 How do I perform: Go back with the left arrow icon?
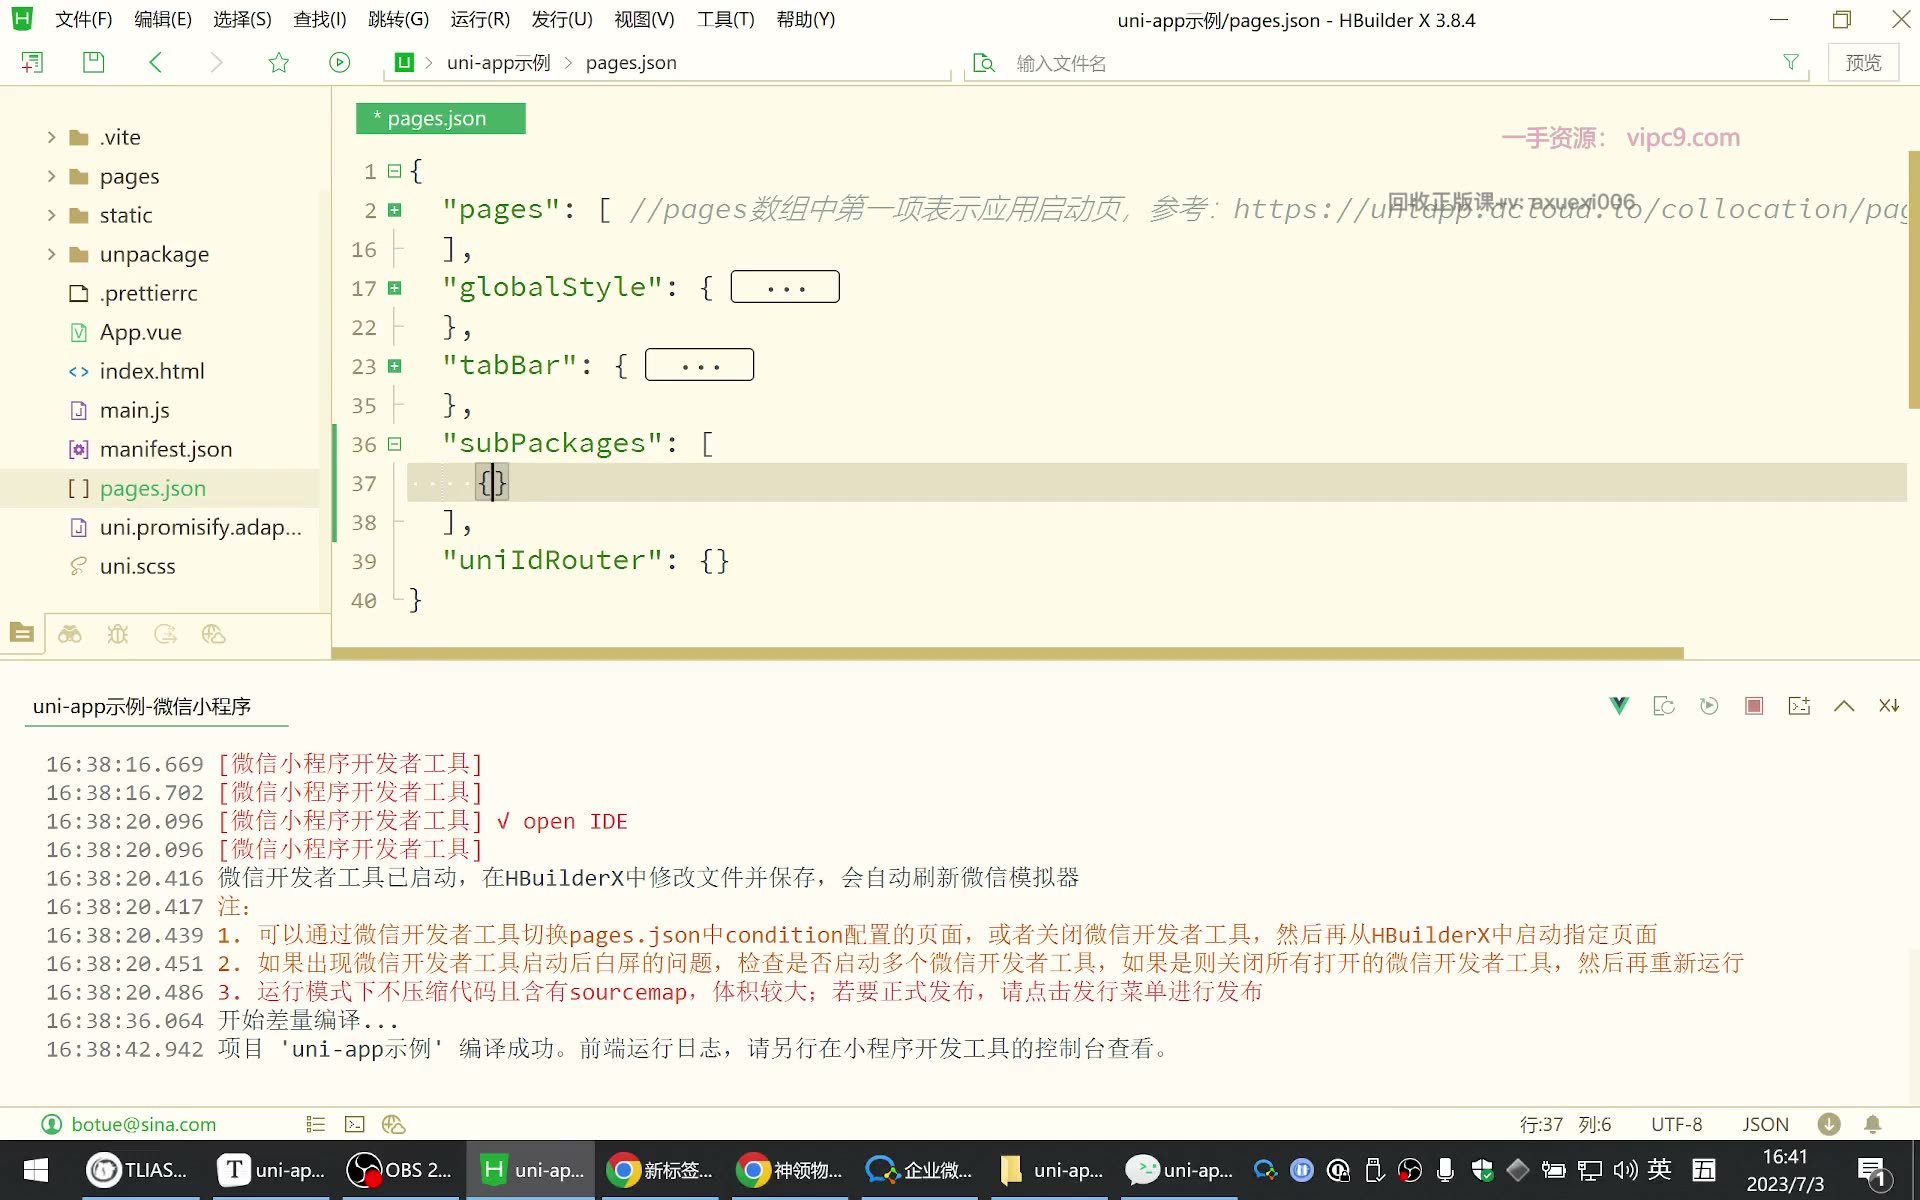[155, 62]
